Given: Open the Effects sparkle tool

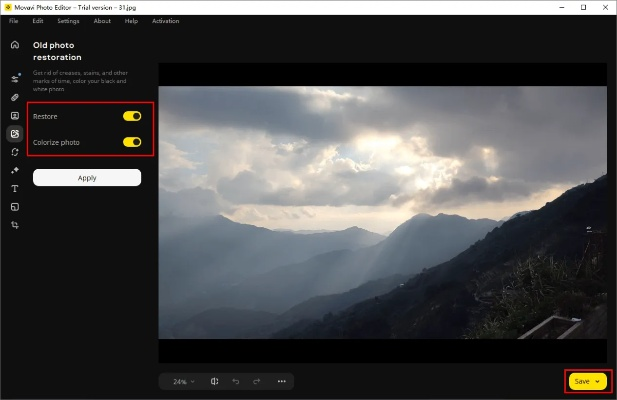Looking at the screenshot, I should pos(15,170).
